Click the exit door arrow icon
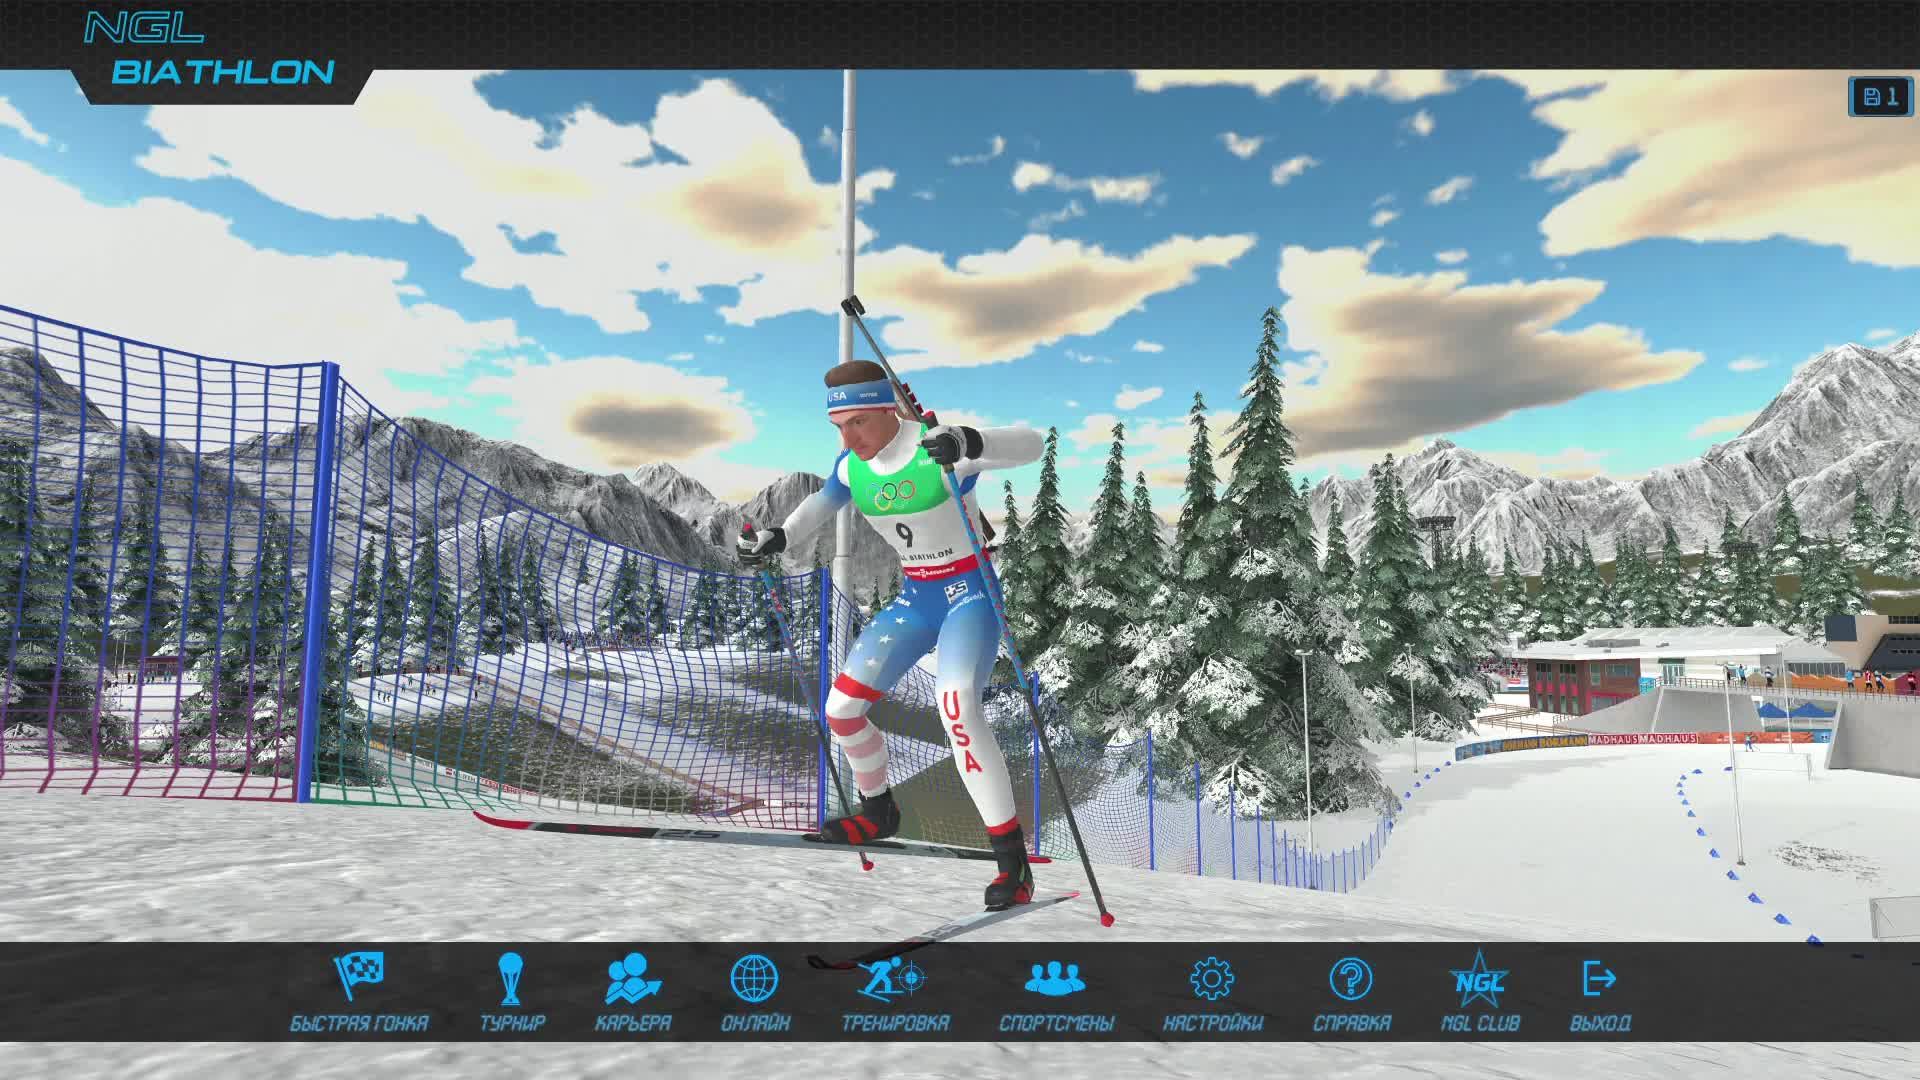This screenshot has width=1920, height=1080. [1599, 977]
